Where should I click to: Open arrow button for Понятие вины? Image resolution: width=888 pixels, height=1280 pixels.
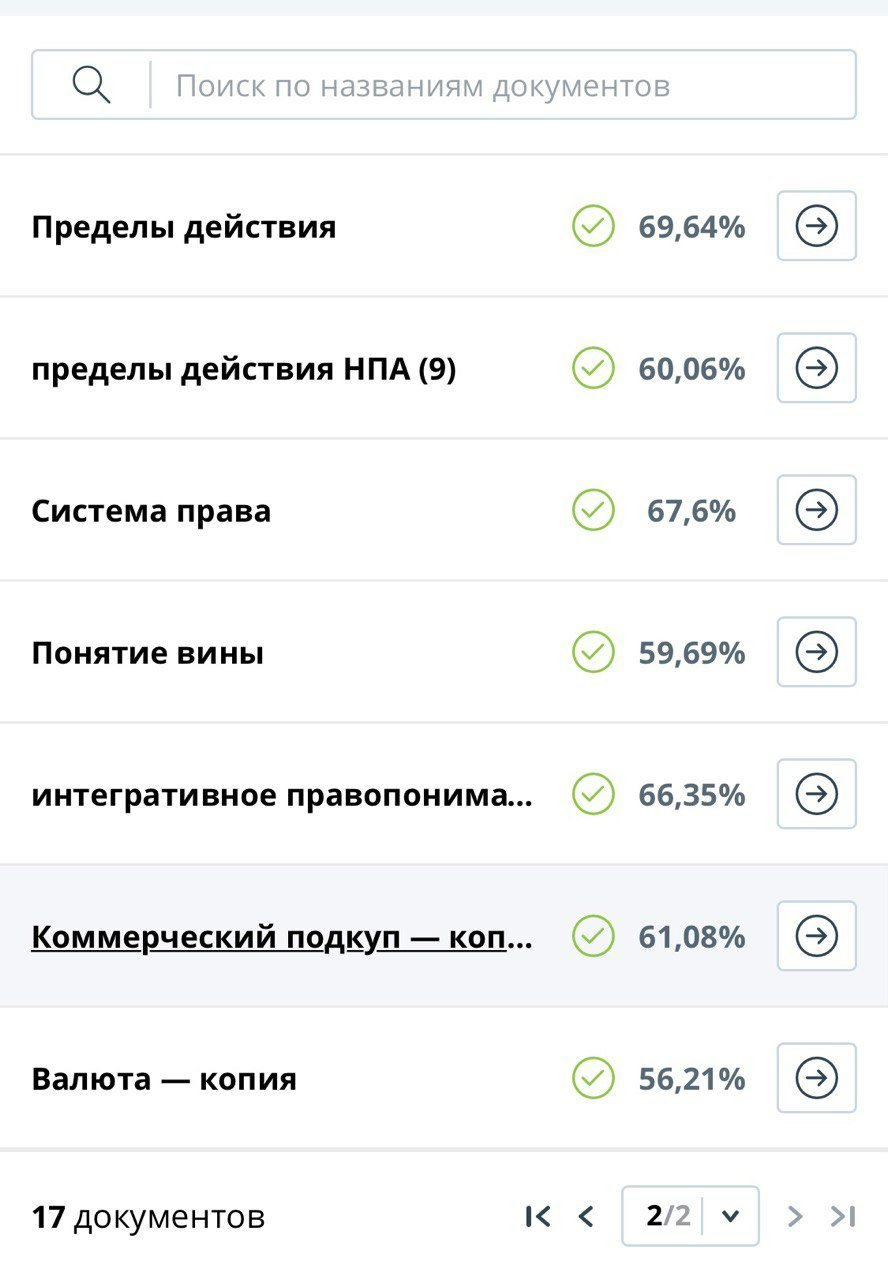[816, 652]
